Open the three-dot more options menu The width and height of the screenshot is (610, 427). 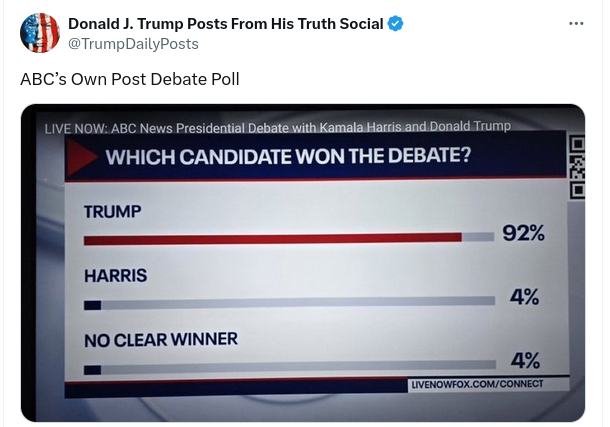575,24
